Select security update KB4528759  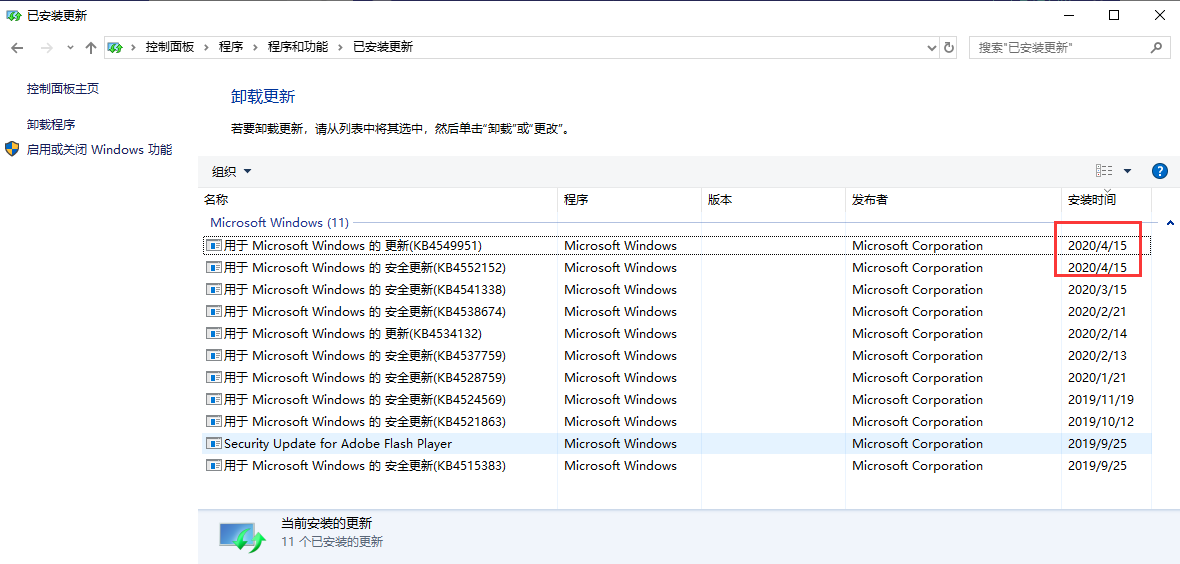[x=677, y=377]
